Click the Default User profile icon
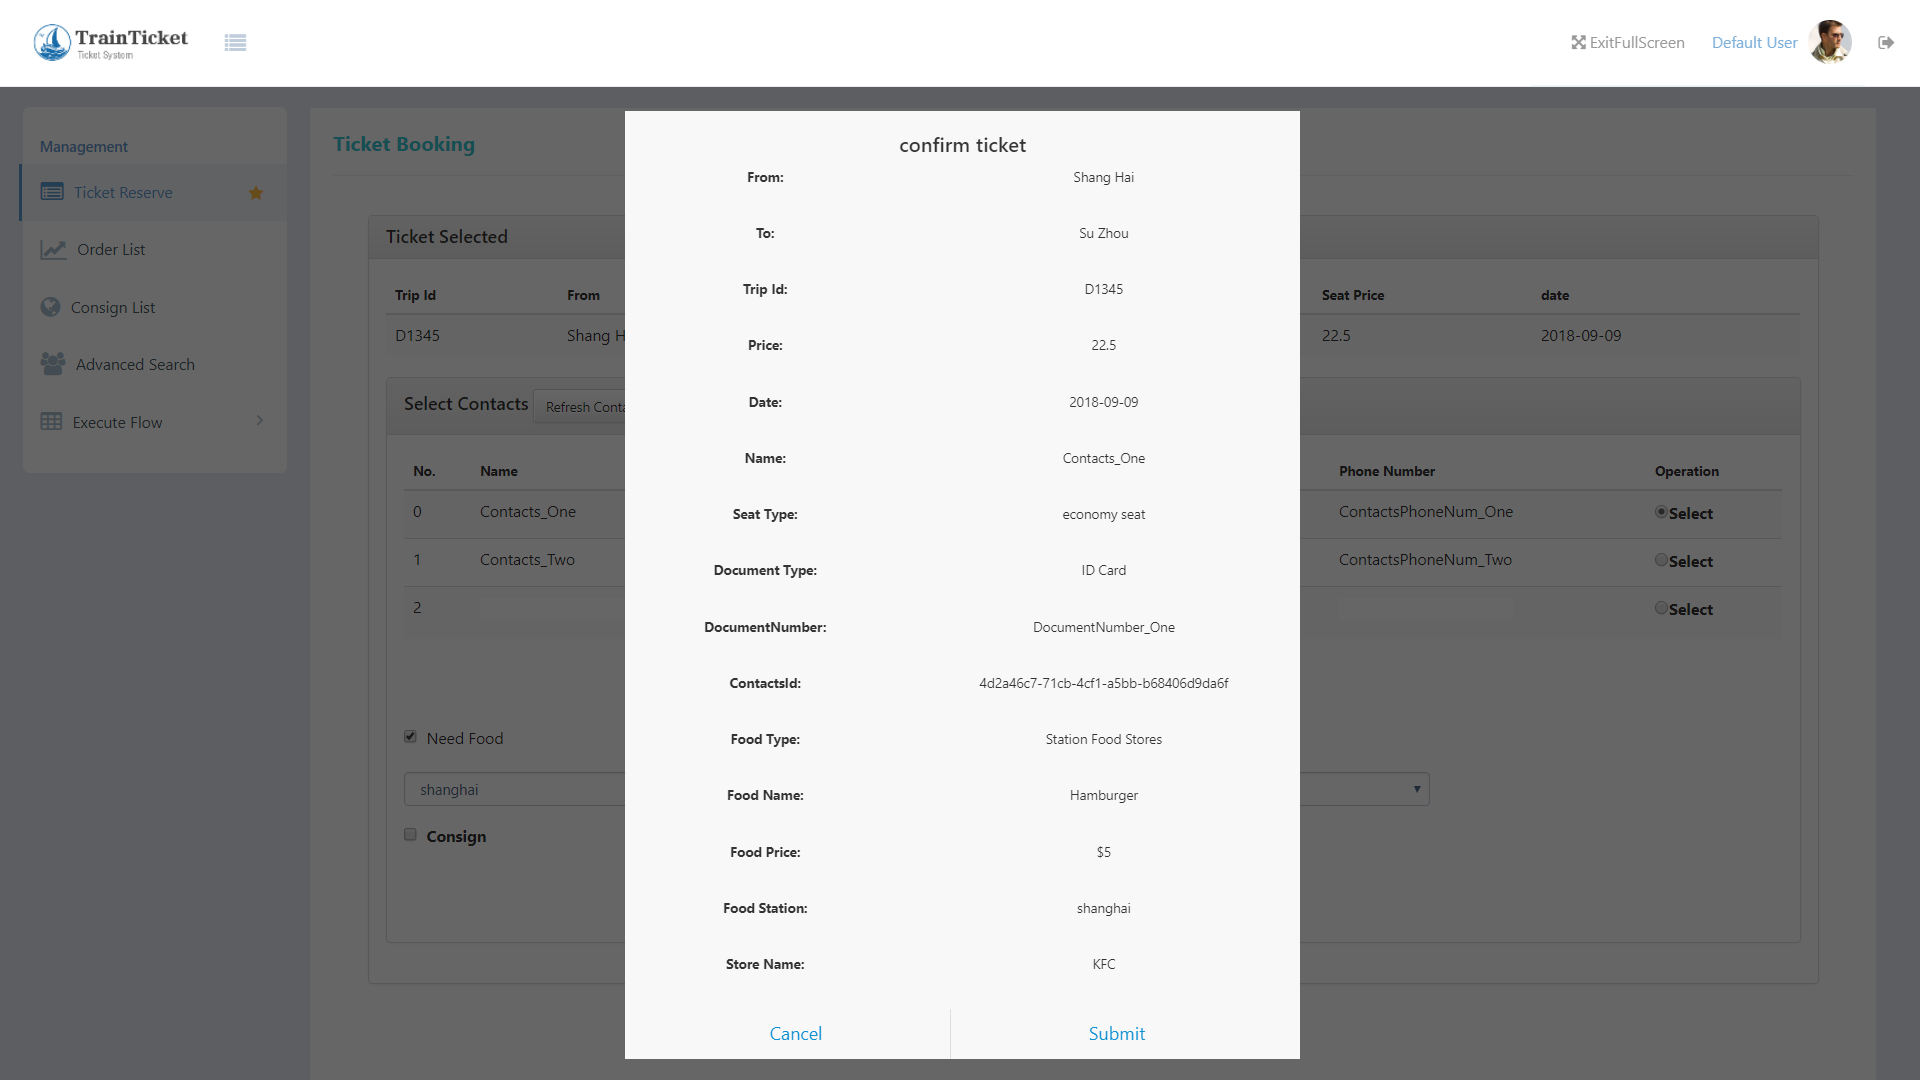The height and width of the screenshot is (1080, 1920). coord(1832,42)
